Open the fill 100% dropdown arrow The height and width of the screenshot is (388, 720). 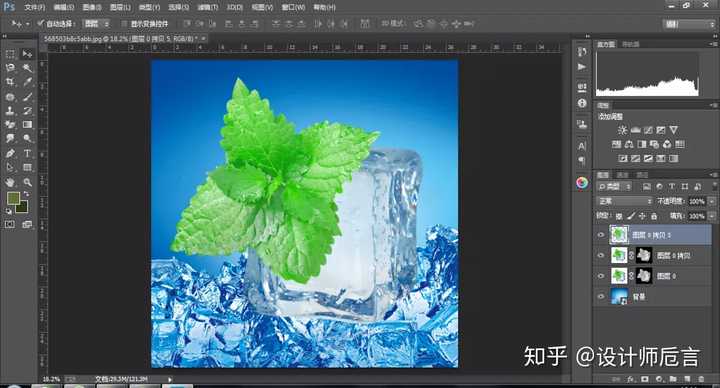[711, 216]
